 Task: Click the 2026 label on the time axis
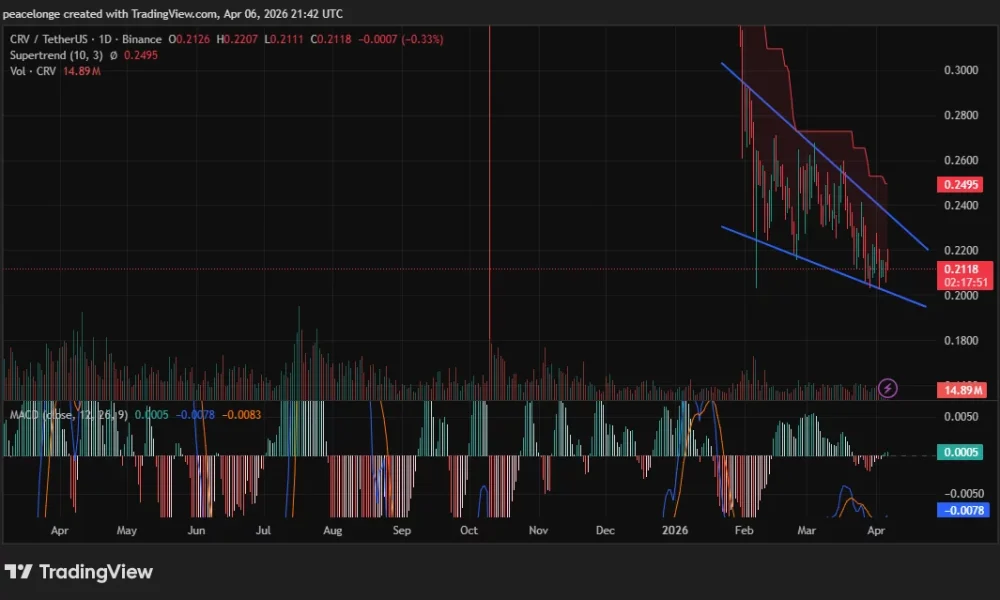pyautogui.click(x=675, y=531)
